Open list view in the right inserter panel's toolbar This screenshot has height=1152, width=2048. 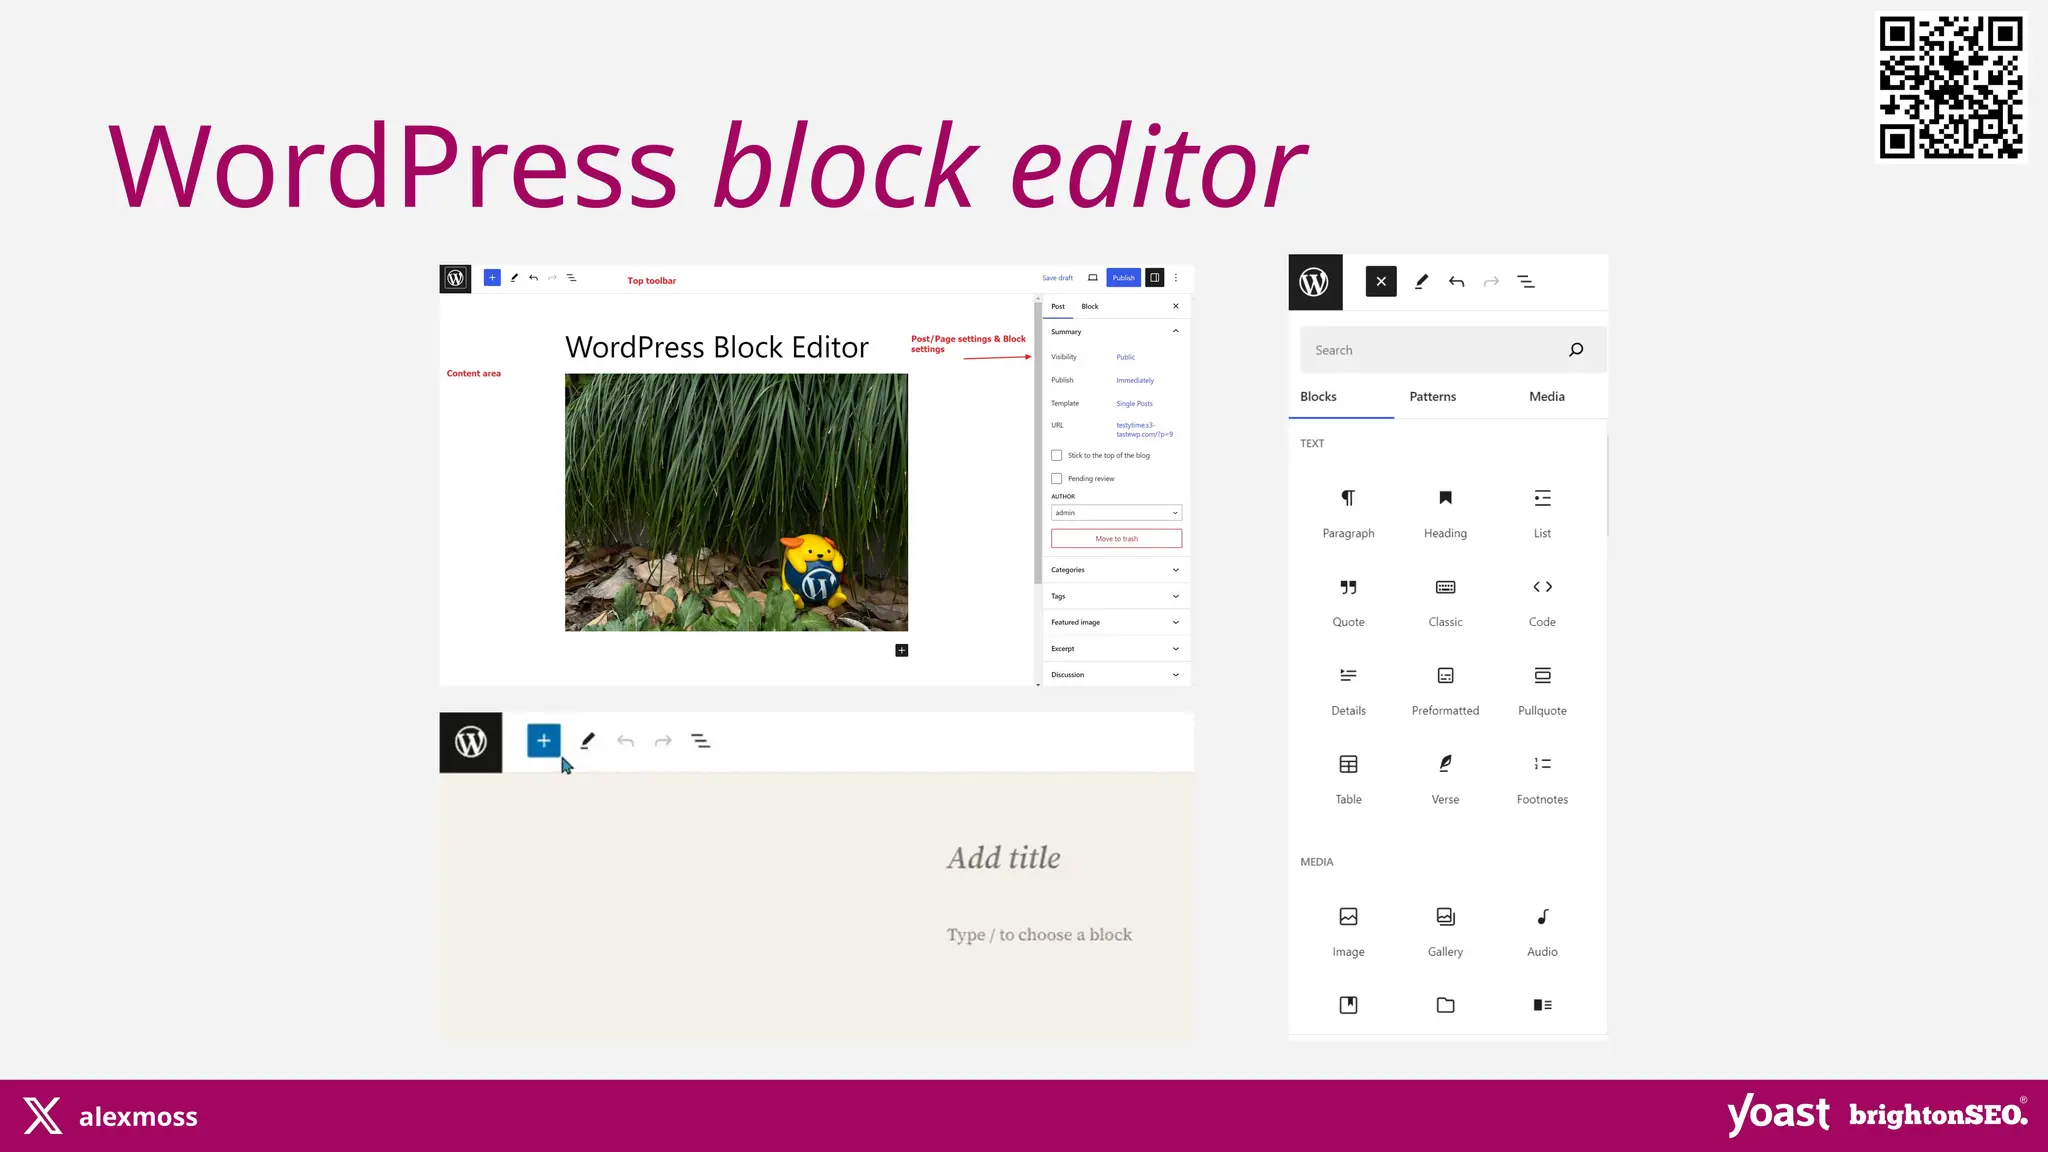1526,282
